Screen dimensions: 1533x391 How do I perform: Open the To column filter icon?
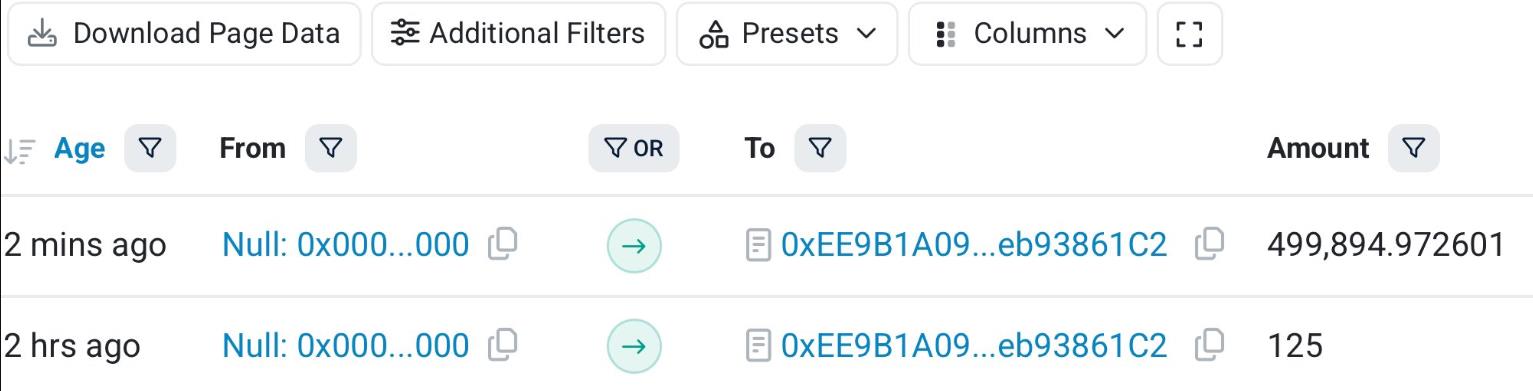tap(820, 148)
